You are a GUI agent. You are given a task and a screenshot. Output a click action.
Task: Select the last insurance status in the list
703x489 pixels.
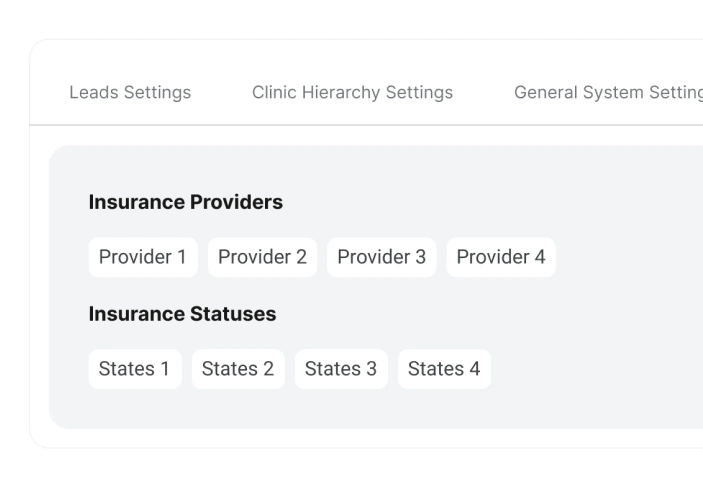pyautogui.click(x=444, y=369)
